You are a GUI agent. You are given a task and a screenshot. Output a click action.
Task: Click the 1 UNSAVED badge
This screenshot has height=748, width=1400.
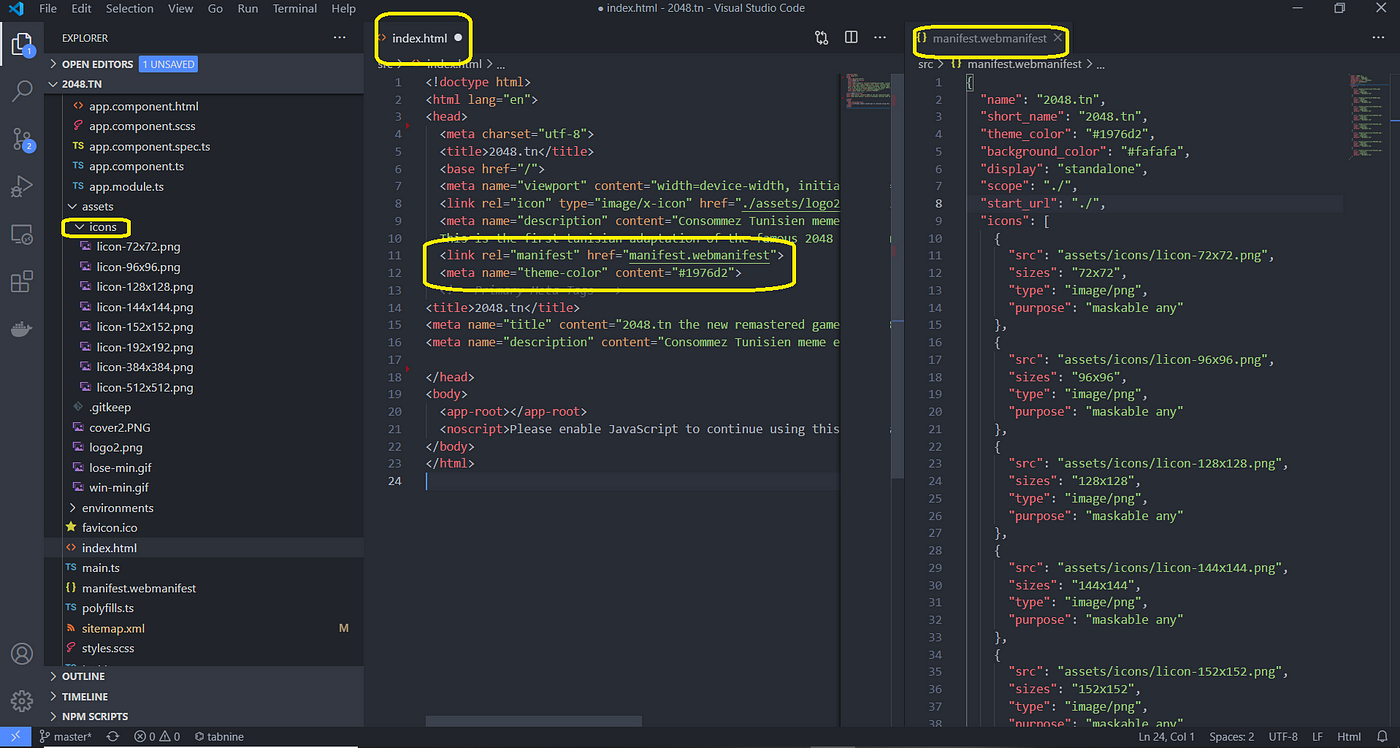tap(168, 64)
